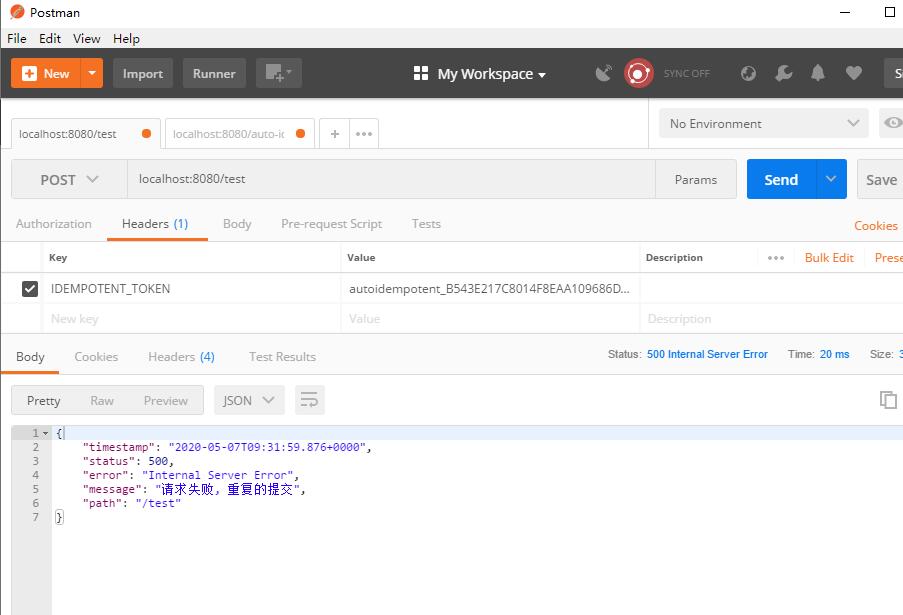
Task: Click the SYNC OFF label
Action: [686, 74]
